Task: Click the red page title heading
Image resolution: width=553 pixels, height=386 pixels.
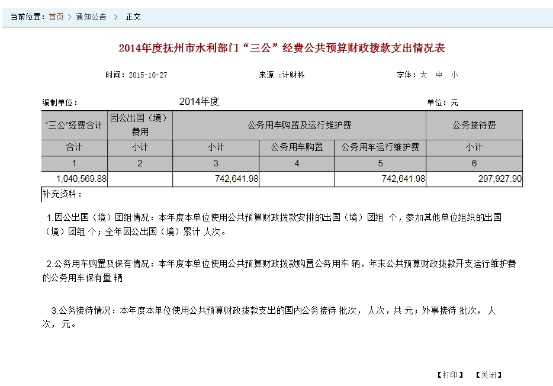Action: pyautogui.click(x=282, y=48)
